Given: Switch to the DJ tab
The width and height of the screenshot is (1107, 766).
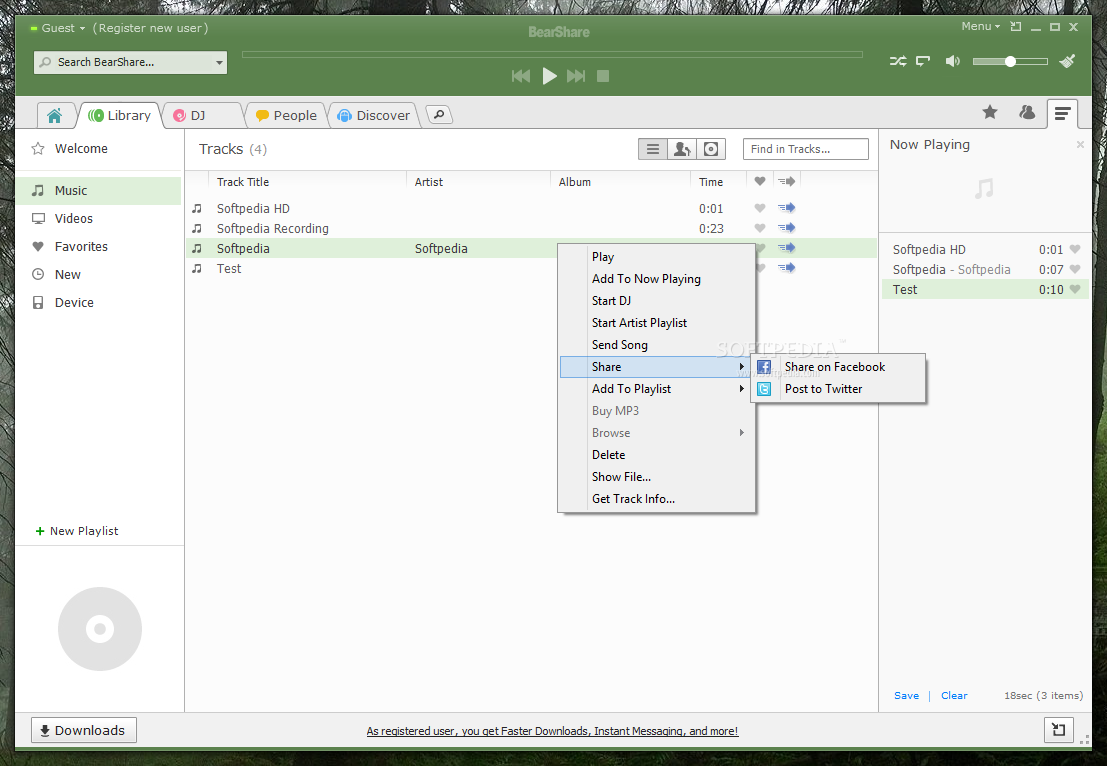Looking at the screenshot, I should pos(202,115).
